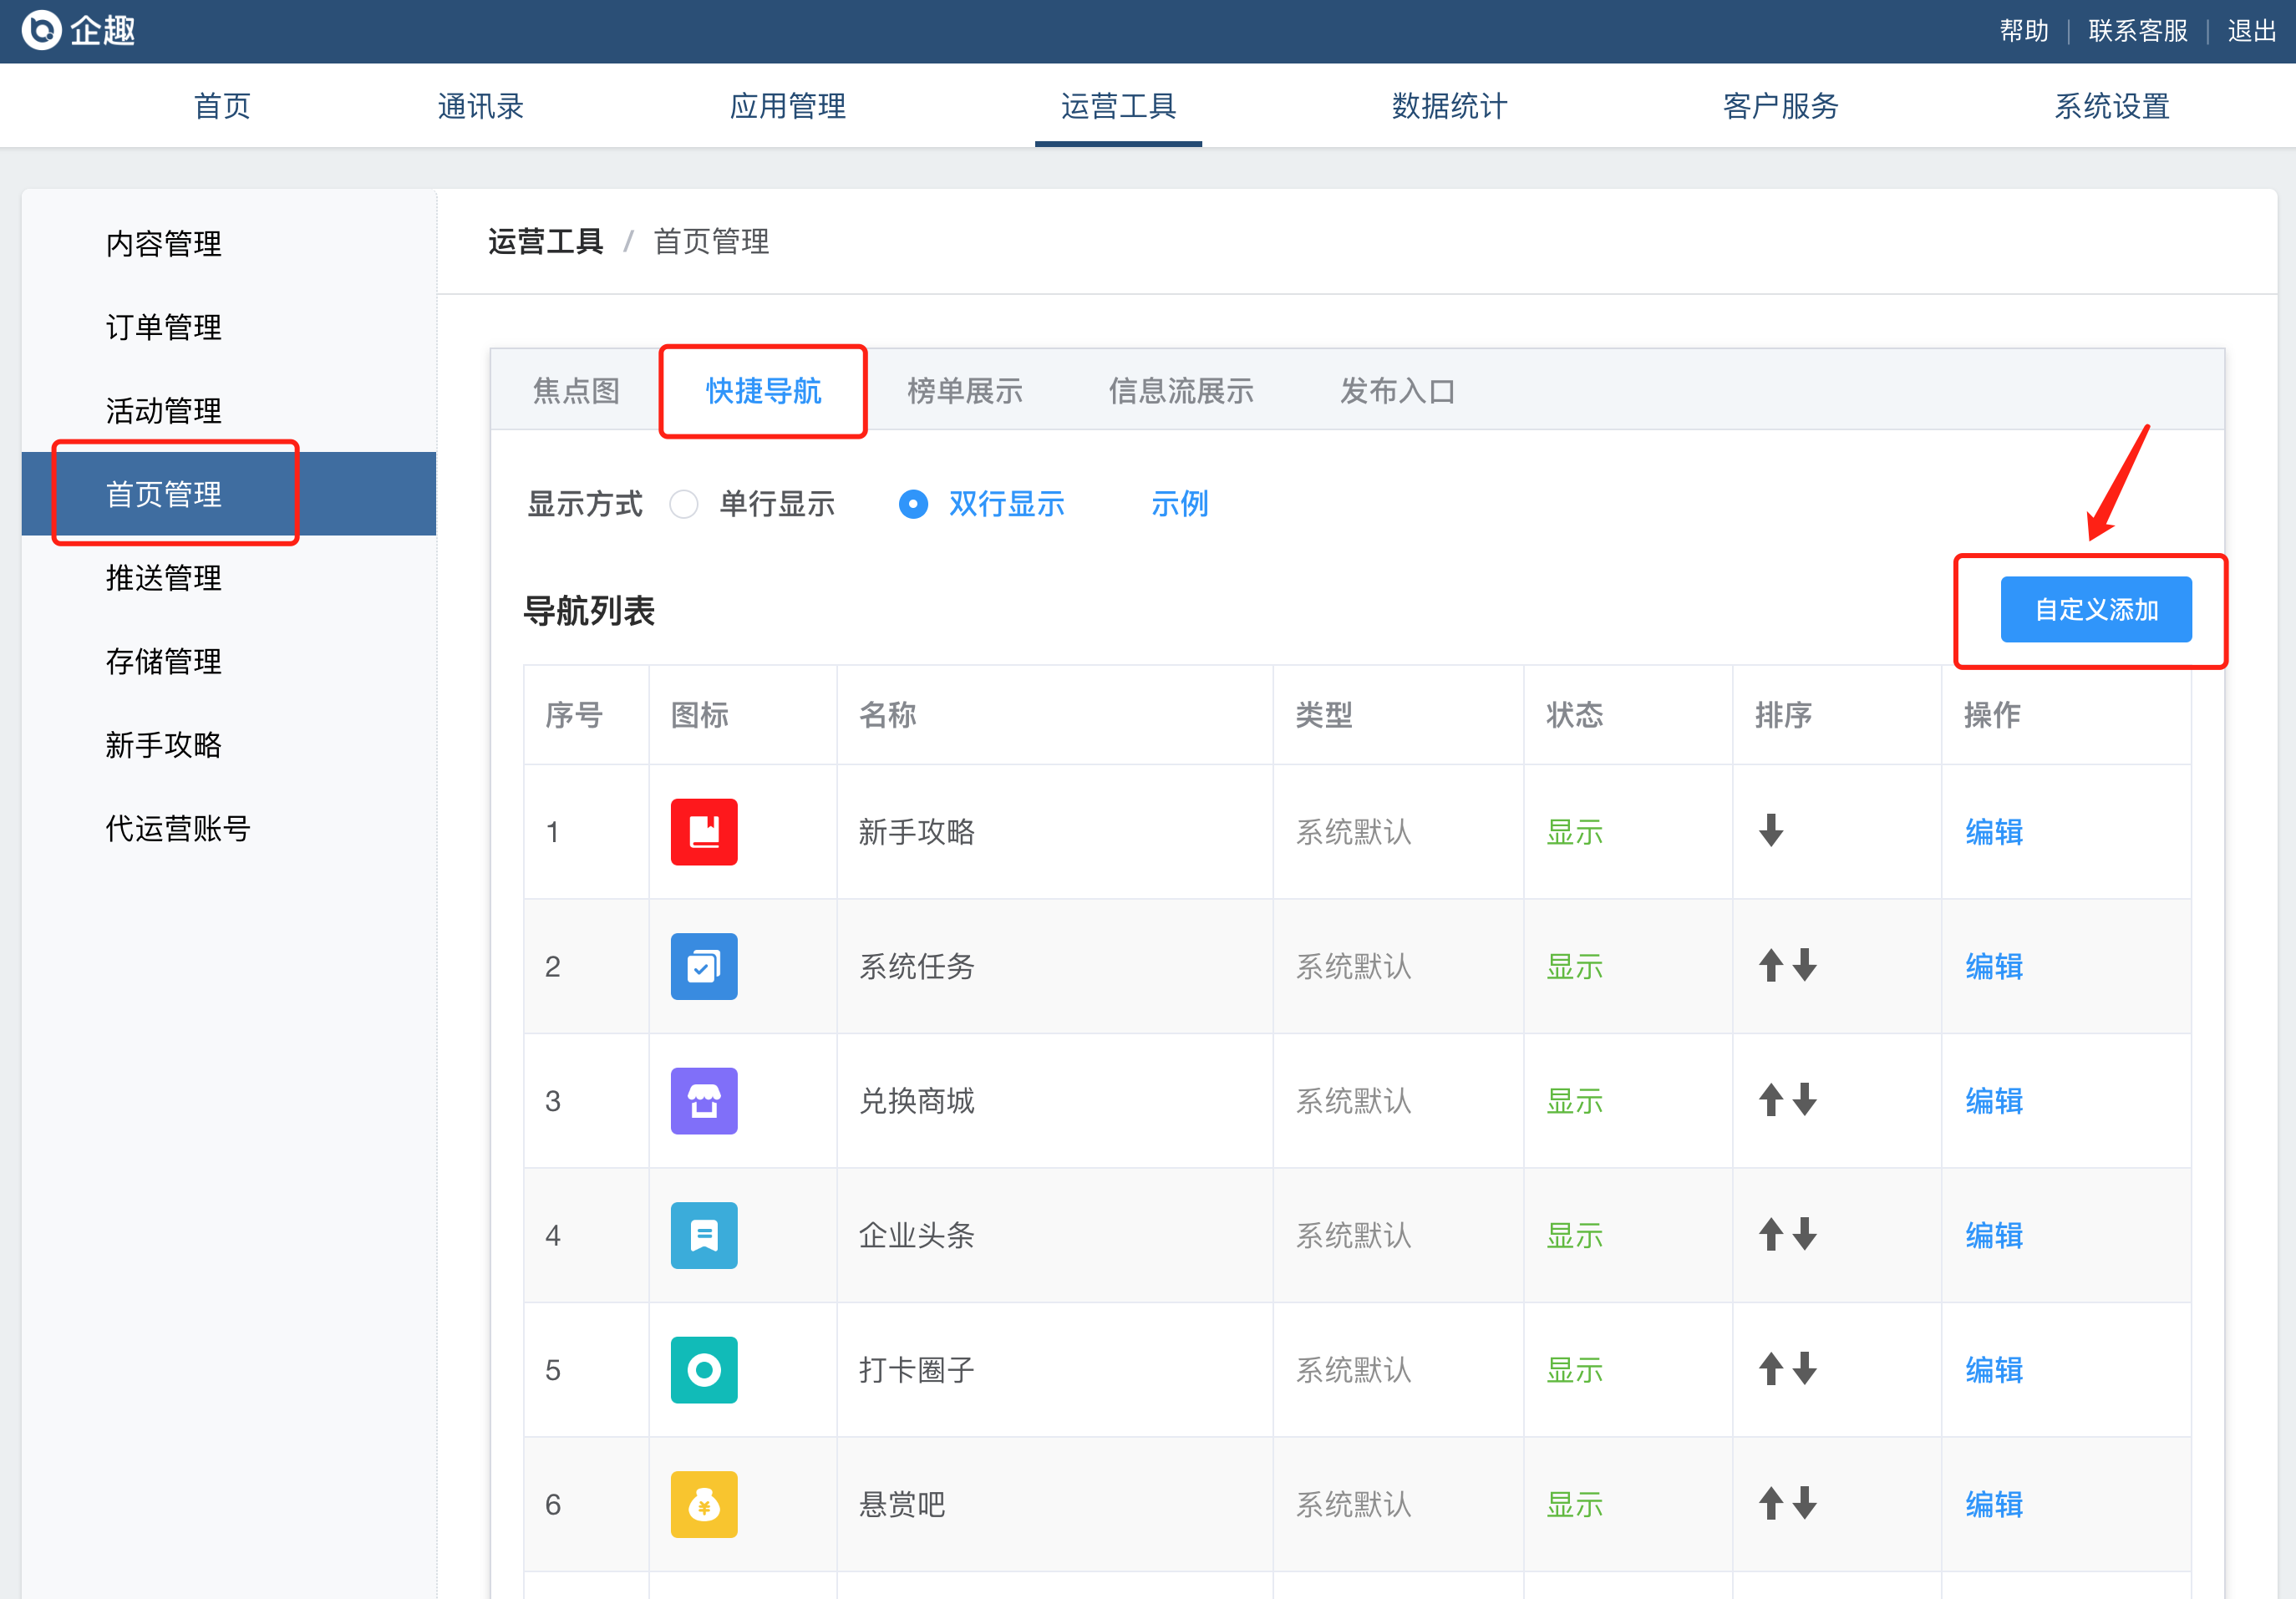Edit the 企业头条 row
This screenshot has width=2296, height=1599.
click(1994, 1235)
